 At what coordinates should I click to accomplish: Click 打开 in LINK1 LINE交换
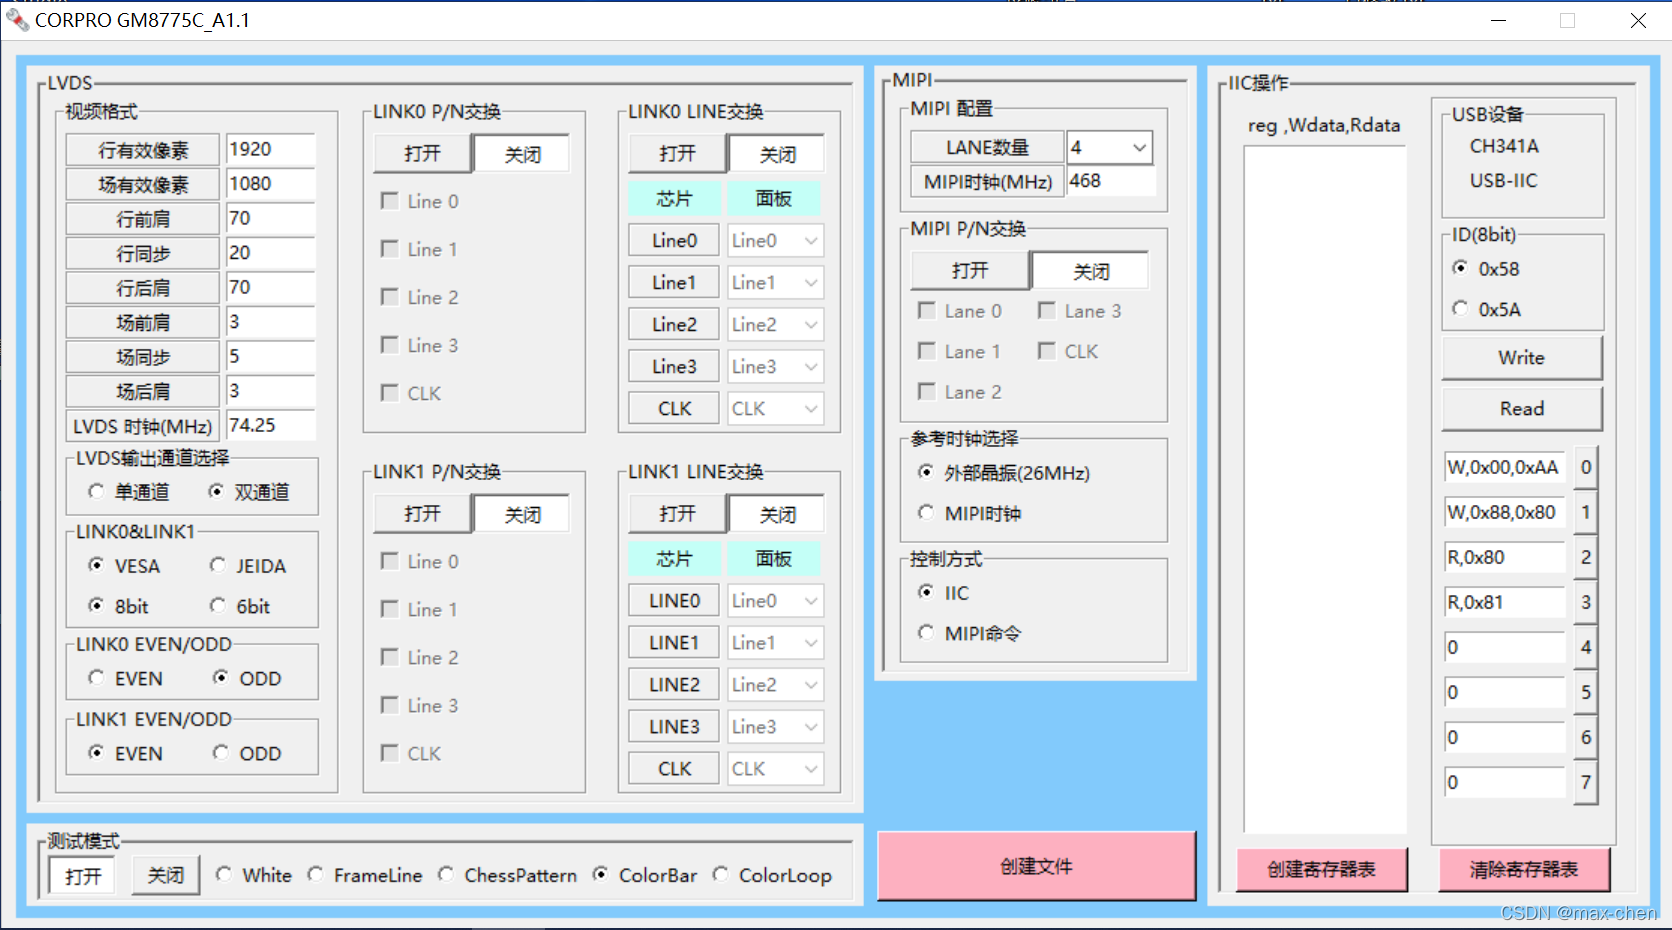click(x=677, y=514)
